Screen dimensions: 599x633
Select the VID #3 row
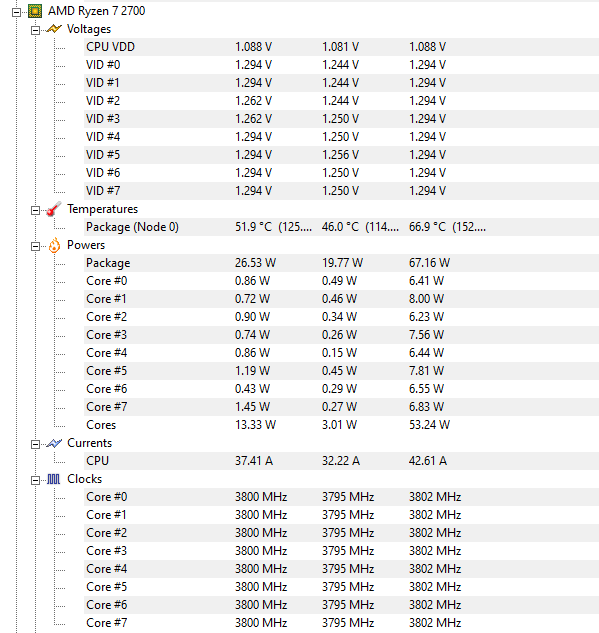[x=341, y=119]
